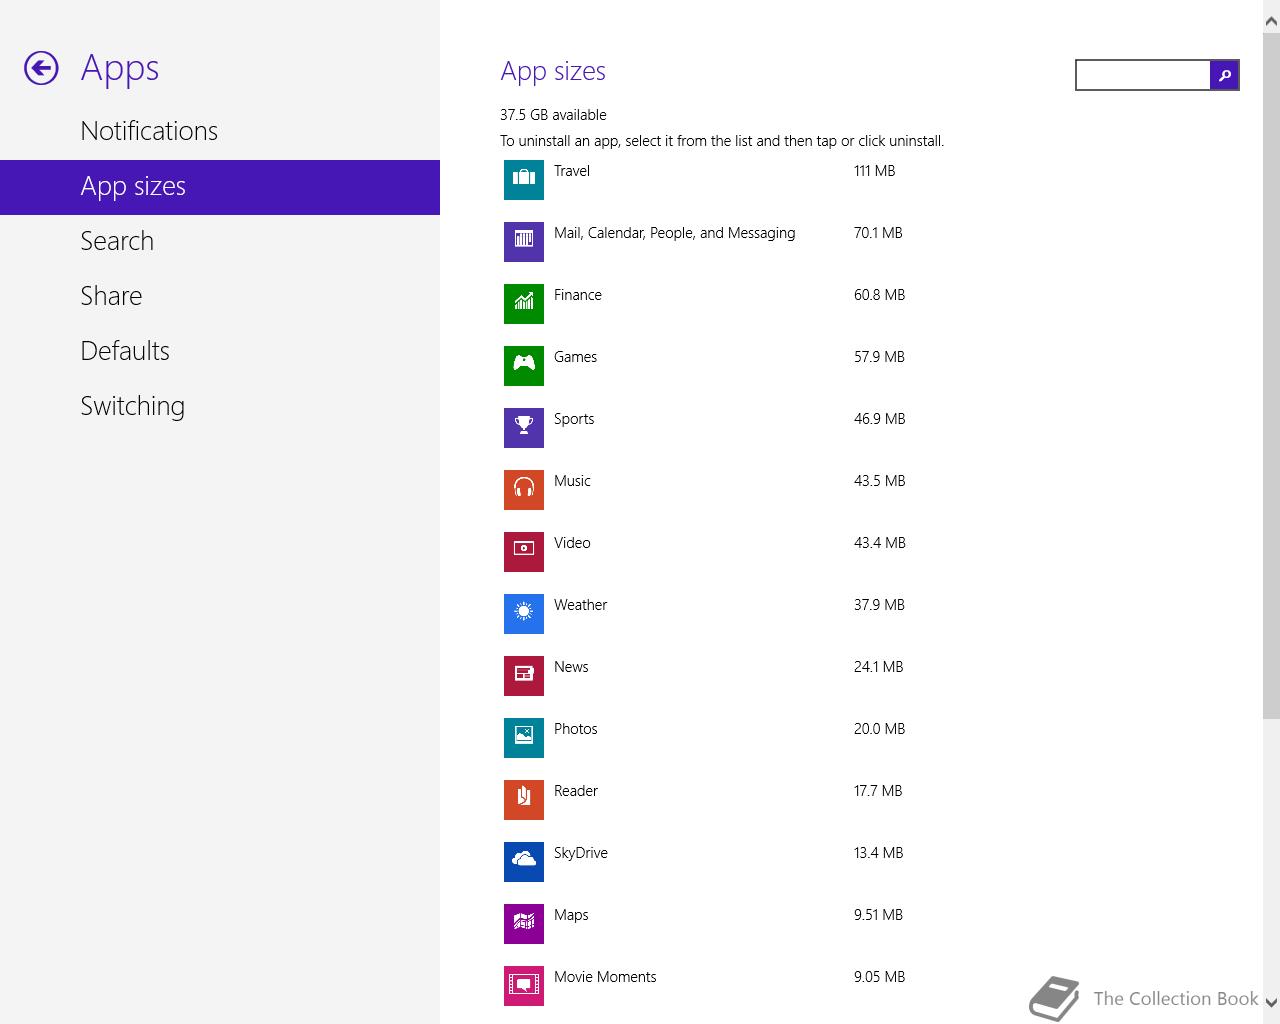Viewport: 1280px width, 1024px height.
Task: Click the 17.7 MB size value
Action: pyautogui.click(x=878, y=791)
